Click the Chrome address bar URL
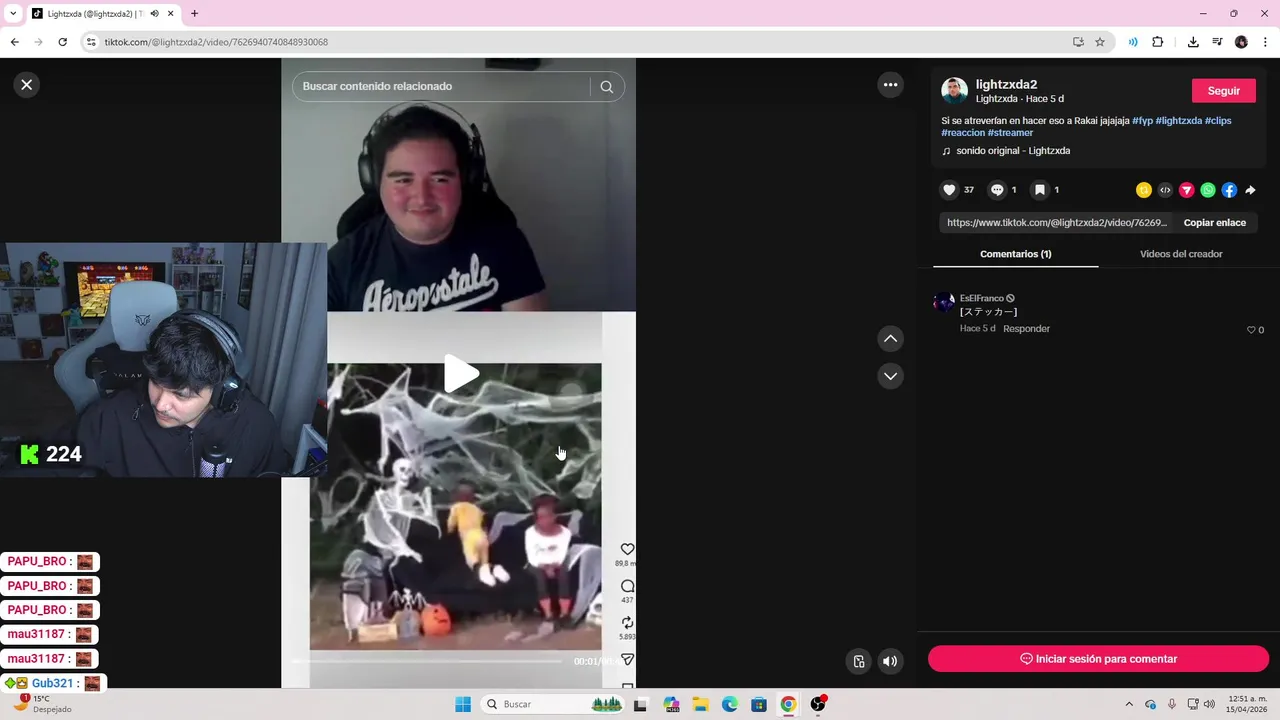 coord(216,42)
